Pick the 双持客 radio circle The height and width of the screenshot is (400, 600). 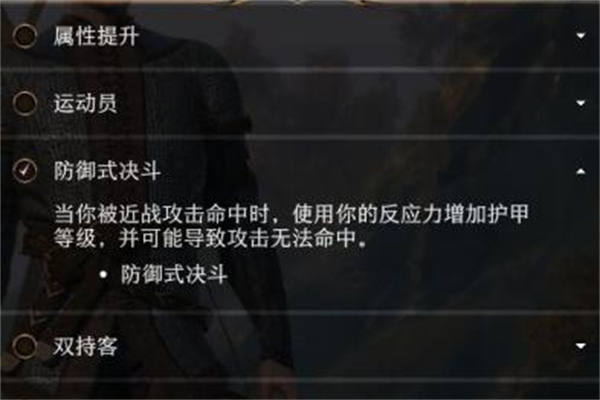[x=24, y=345]
